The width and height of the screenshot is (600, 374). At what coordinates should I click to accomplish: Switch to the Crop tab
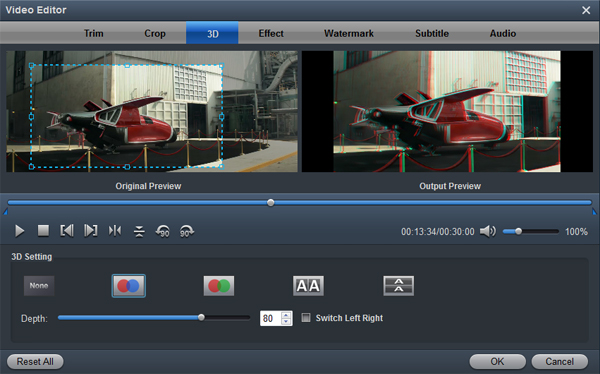155,33
